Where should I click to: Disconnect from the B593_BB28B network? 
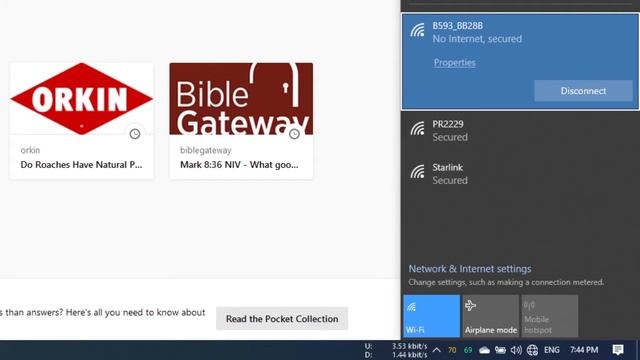(583, 91)
